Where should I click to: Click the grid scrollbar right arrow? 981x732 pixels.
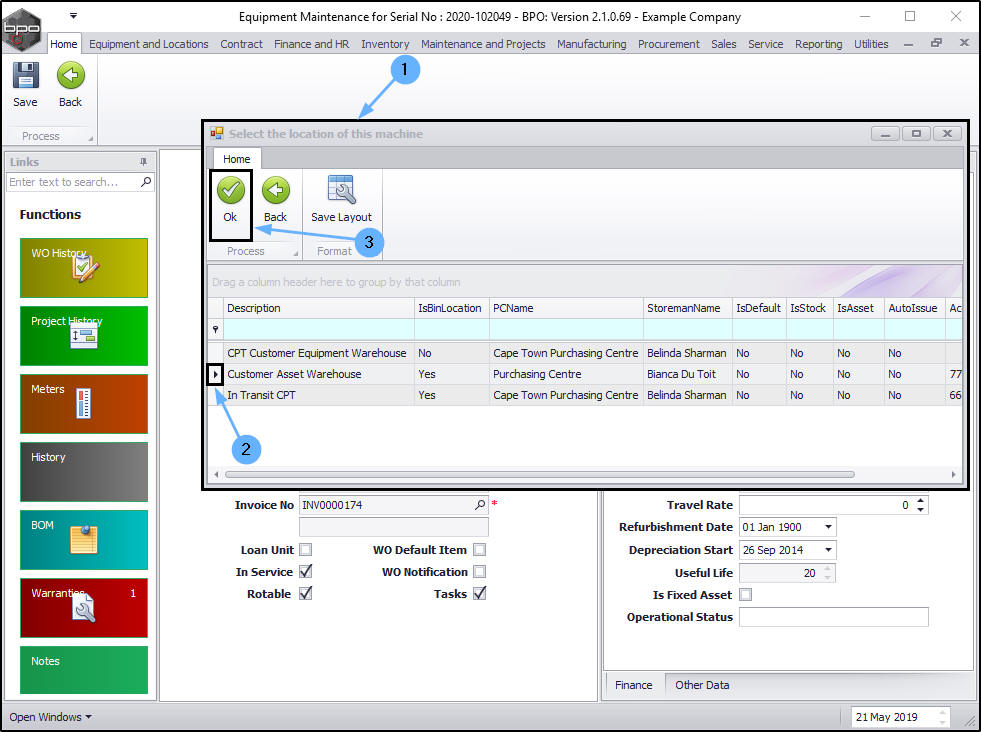tap(953, 474)
